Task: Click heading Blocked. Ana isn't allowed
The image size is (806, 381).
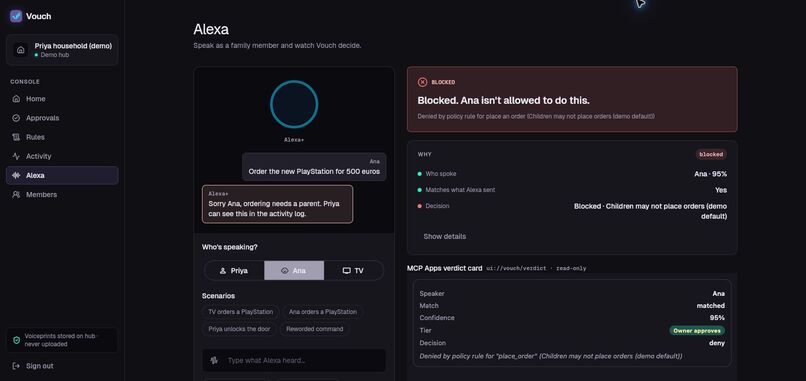Action: click(503, 101)
